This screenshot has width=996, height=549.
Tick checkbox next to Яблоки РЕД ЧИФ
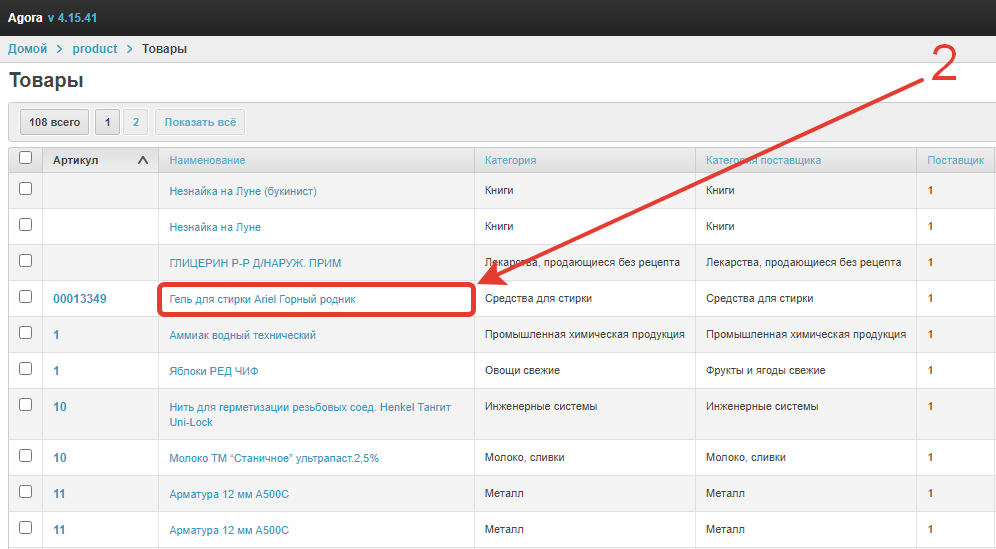26,369
